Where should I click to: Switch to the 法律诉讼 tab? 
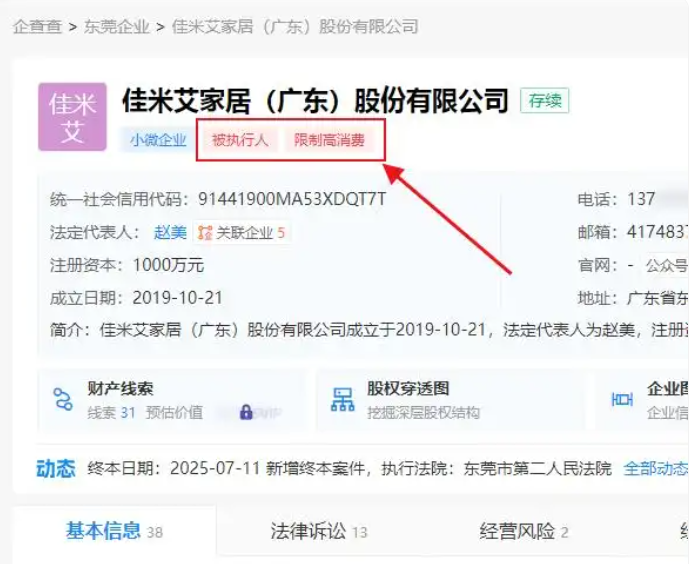[309, 532]
